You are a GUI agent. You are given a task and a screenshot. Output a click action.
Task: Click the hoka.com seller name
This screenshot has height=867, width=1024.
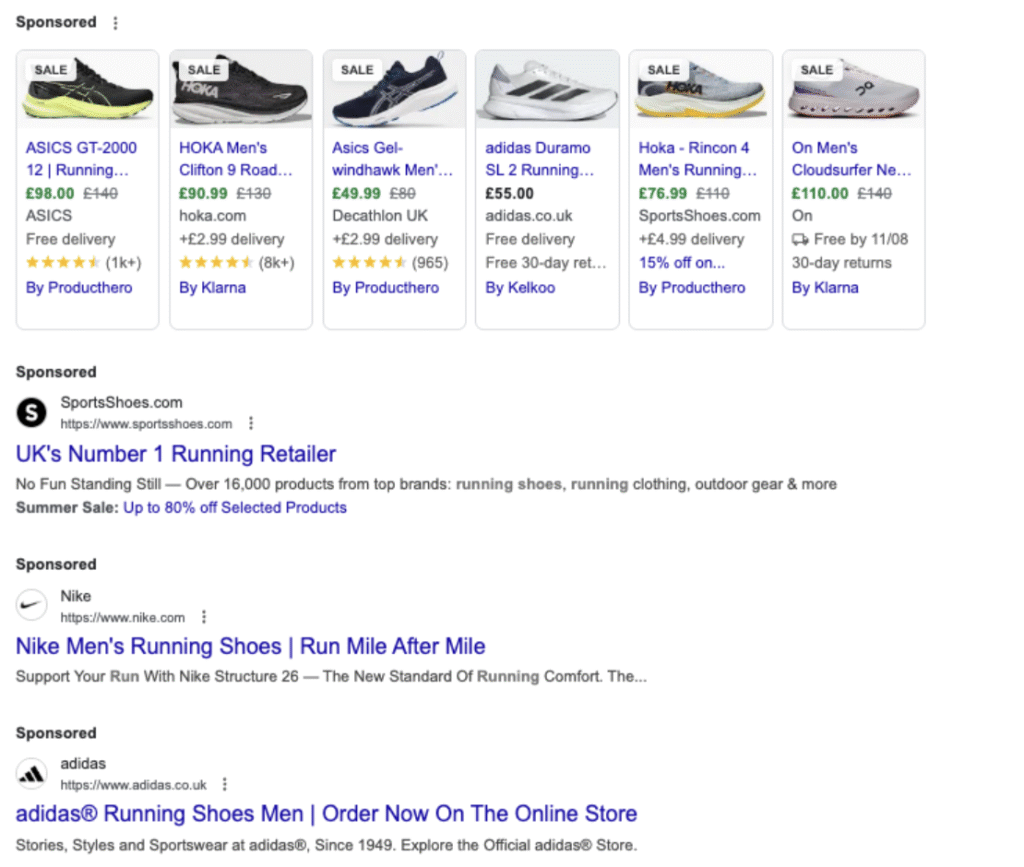[213, 216]
